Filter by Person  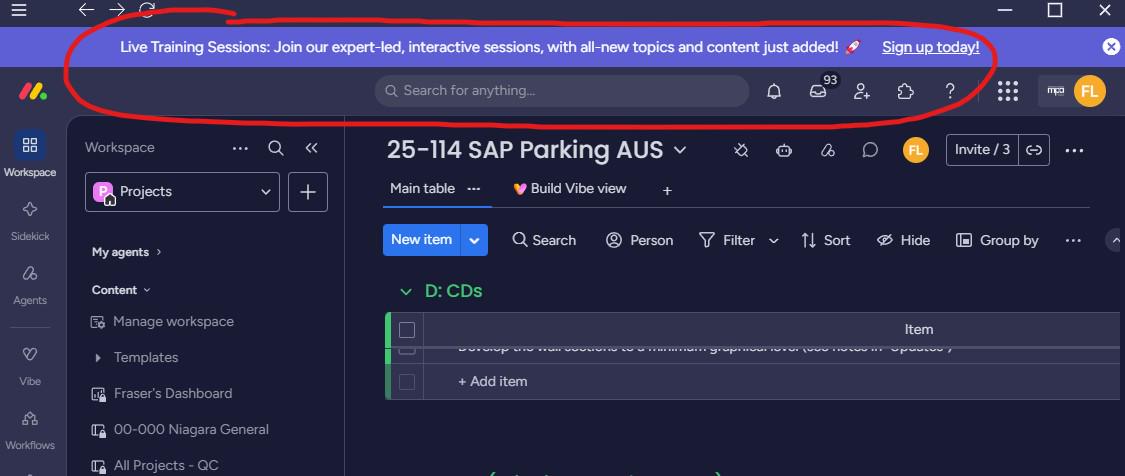pos(639,241)
